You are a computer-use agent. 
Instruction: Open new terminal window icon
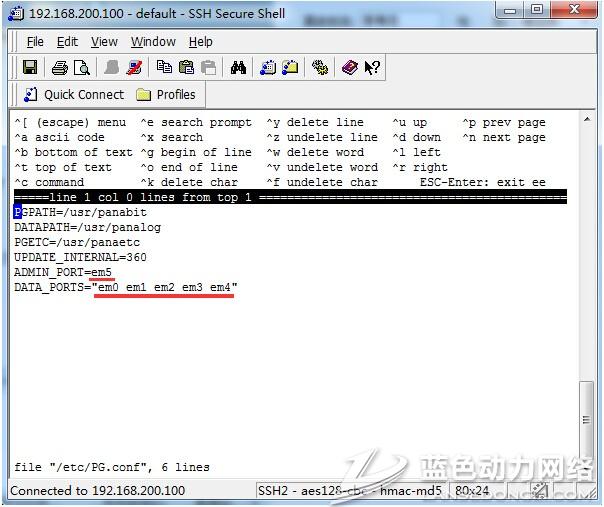pos(268,68)
